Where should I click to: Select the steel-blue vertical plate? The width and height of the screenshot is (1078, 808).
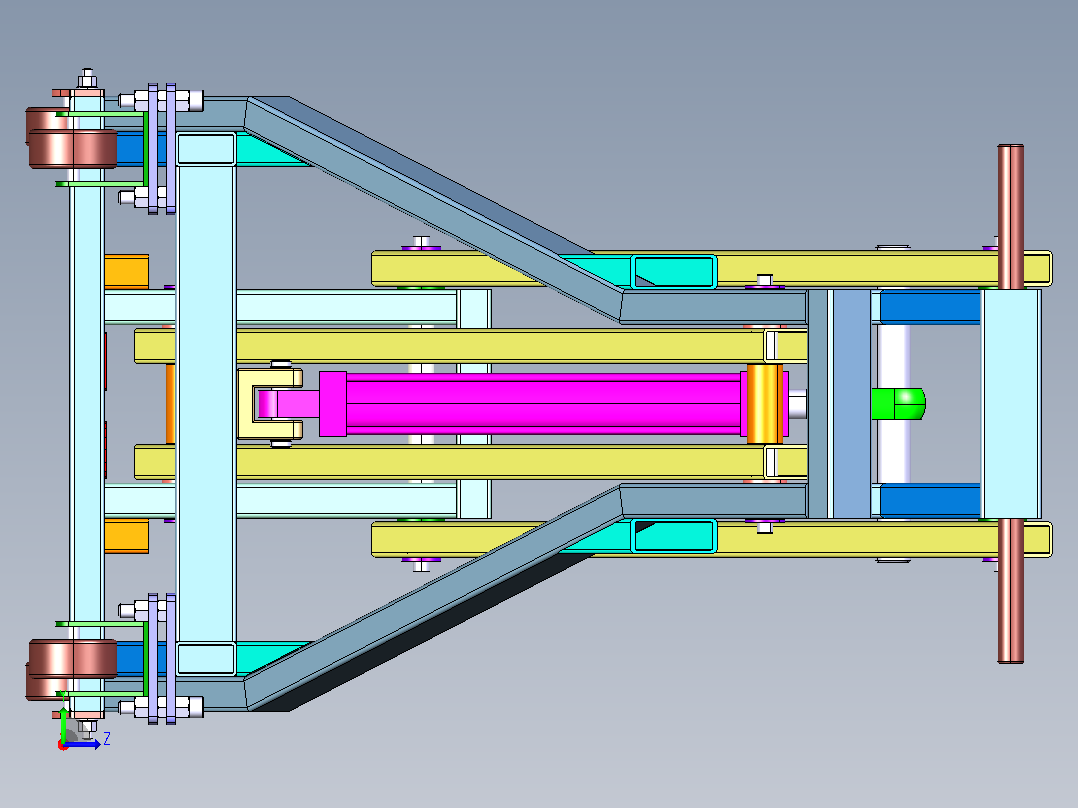(852, 404)
